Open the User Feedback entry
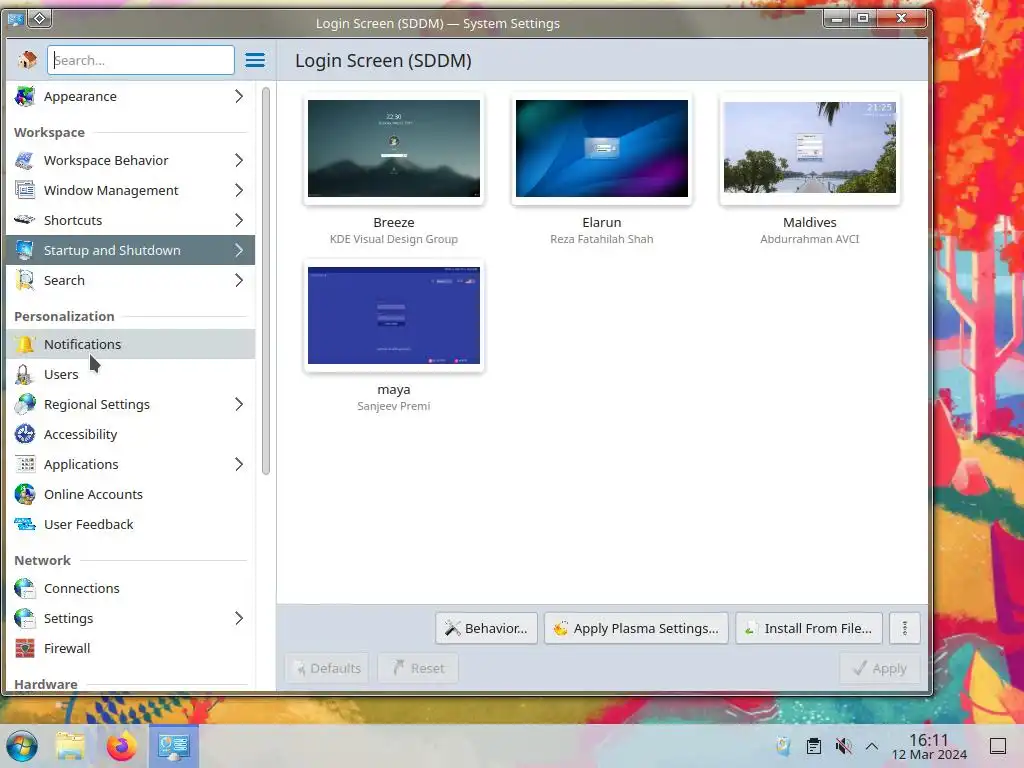The image size is (1024, 768). pyautogui.click(x=131, y=524)
